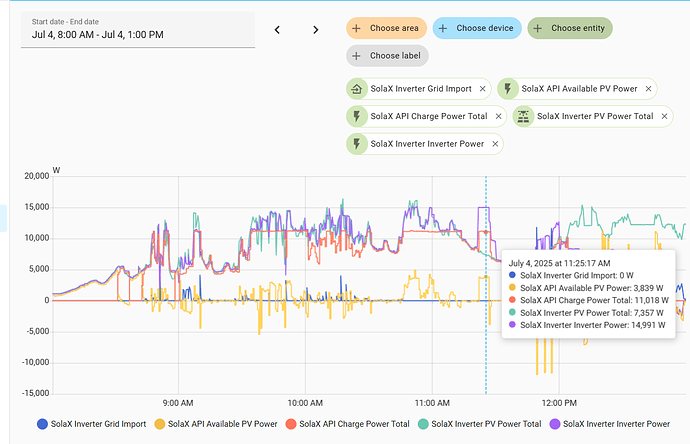Go to previous time range arrow
Image resolution: width=690 pixels, height=444 pixels.
(x=277, y=30)
